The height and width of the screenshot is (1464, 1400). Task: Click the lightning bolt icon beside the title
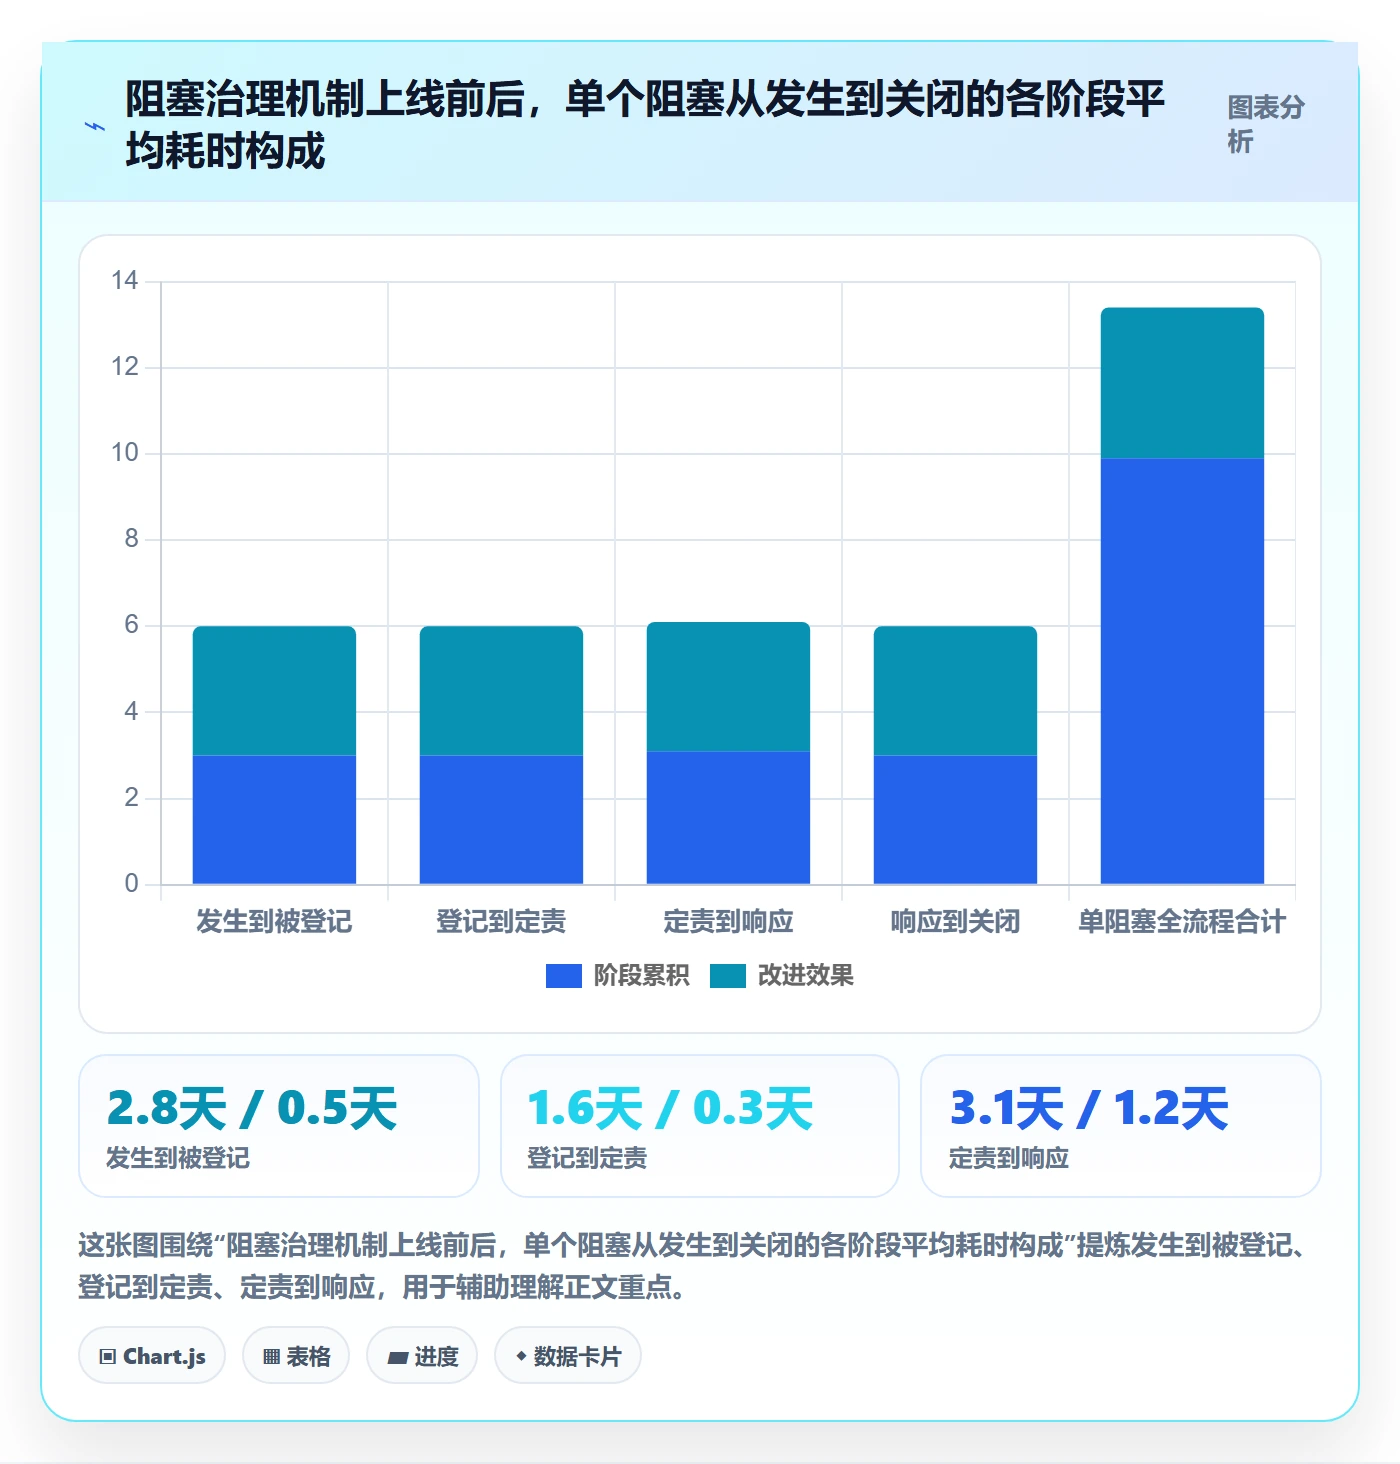coord(95,126)
